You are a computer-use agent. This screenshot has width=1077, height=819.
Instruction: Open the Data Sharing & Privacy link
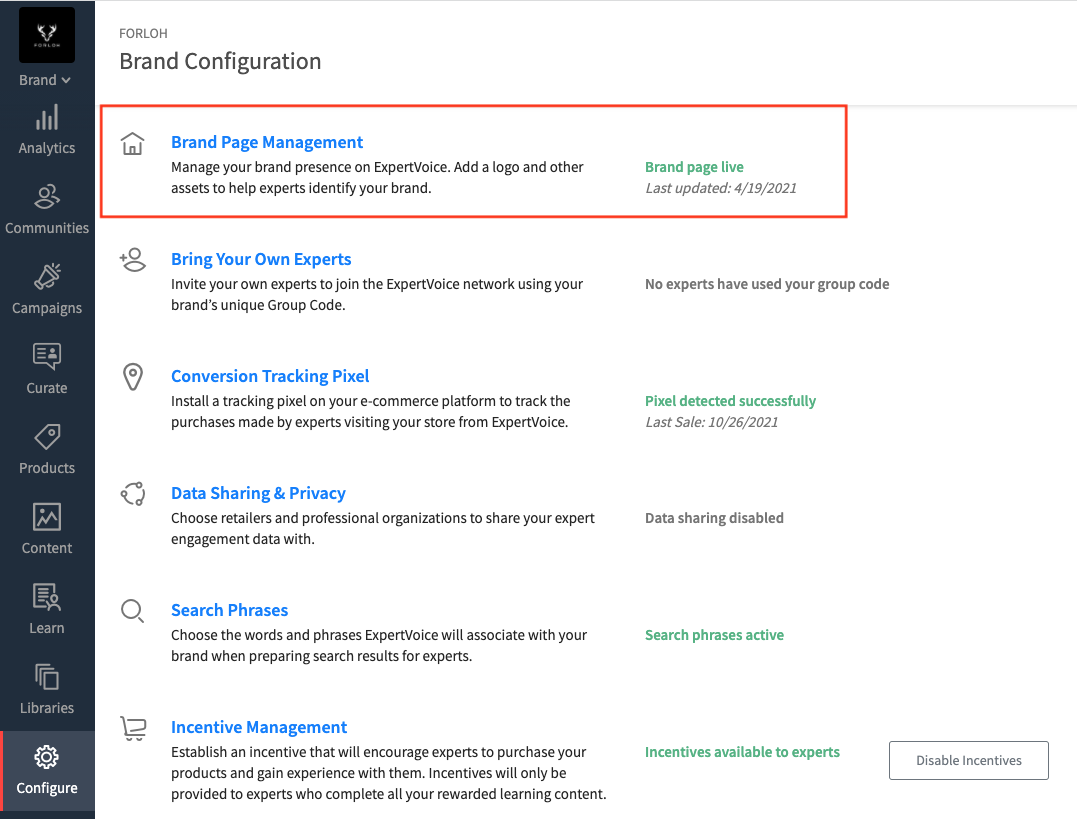coord(258,493)
